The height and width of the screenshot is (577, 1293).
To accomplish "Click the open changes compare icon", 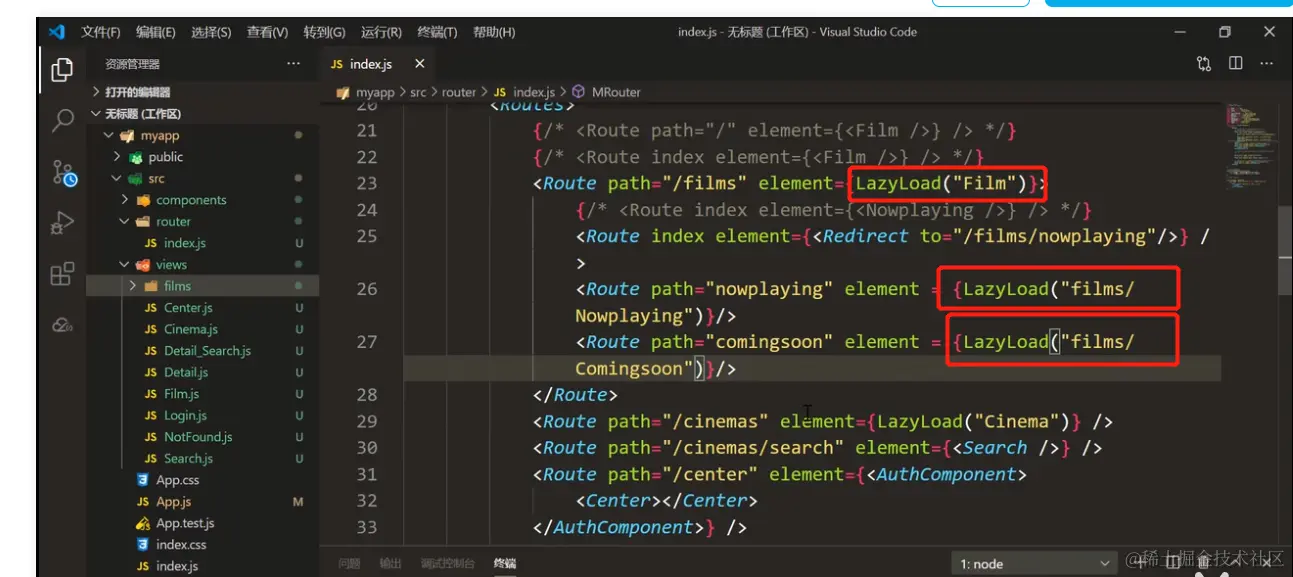I will pos(1204,64).
